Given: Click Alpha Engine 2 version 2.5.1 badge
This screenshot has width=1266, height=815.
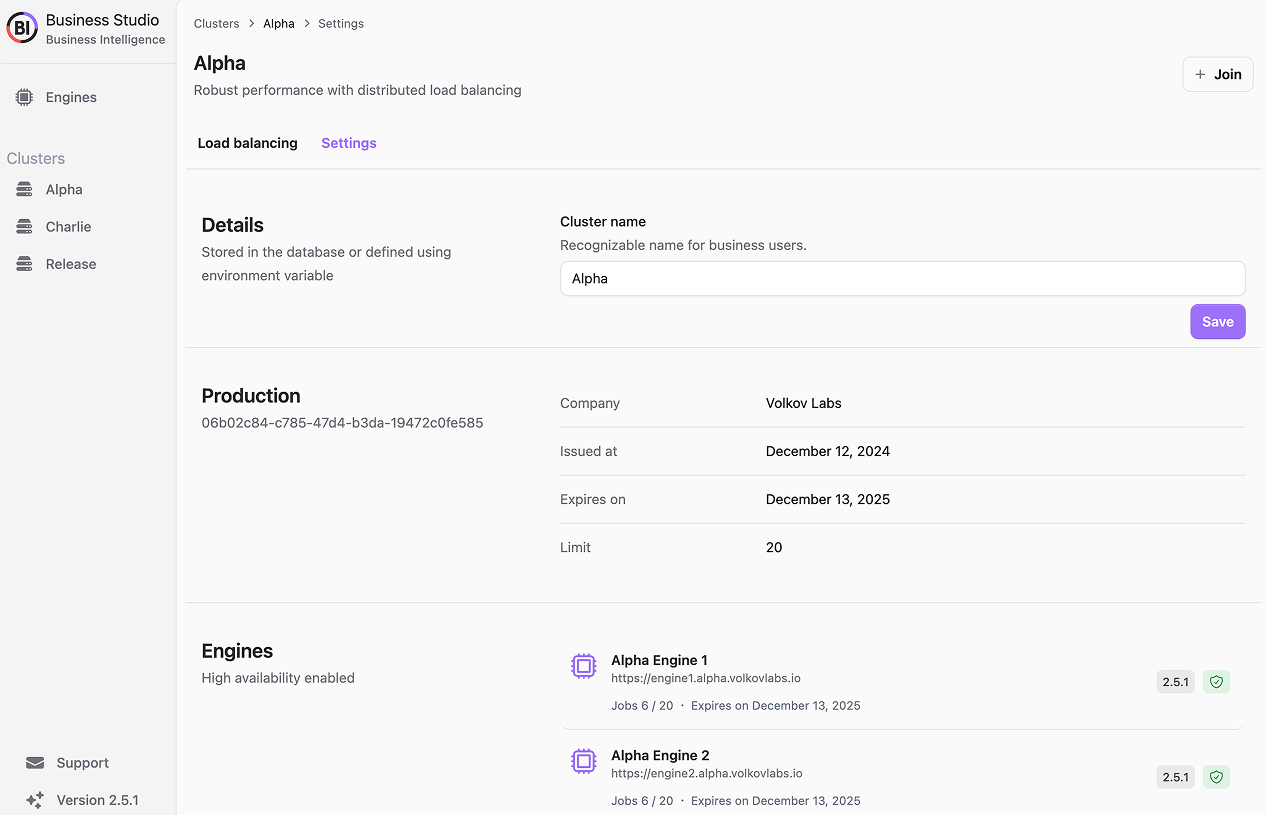Looking at the screenshot, I should (x=1175, y=777).
